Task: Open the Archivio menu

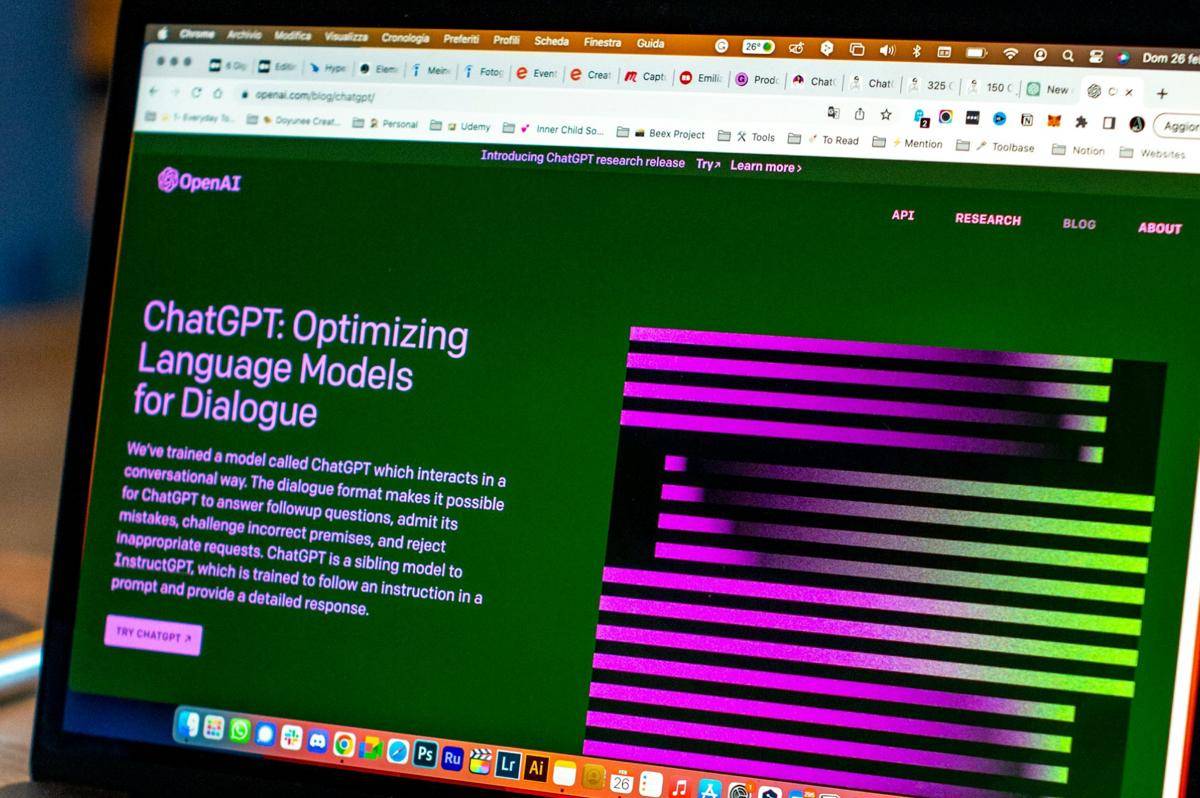Action: click(244, 34)
